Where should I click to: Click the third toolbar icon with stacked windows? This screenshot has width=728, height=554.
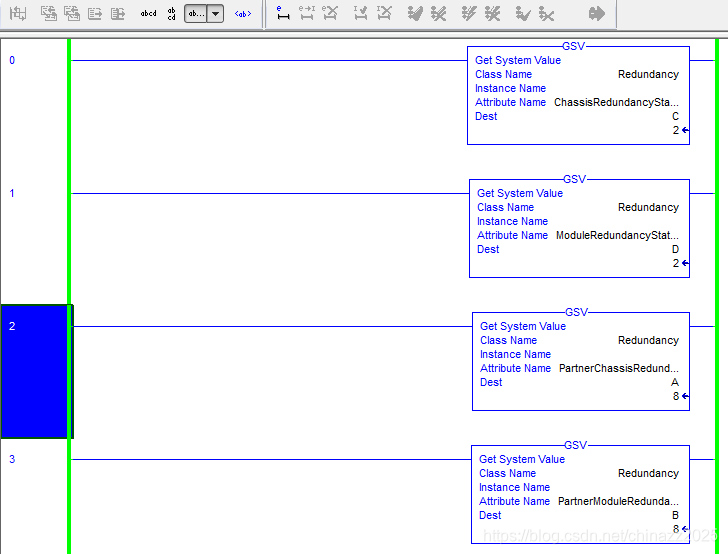coord(72,13)
